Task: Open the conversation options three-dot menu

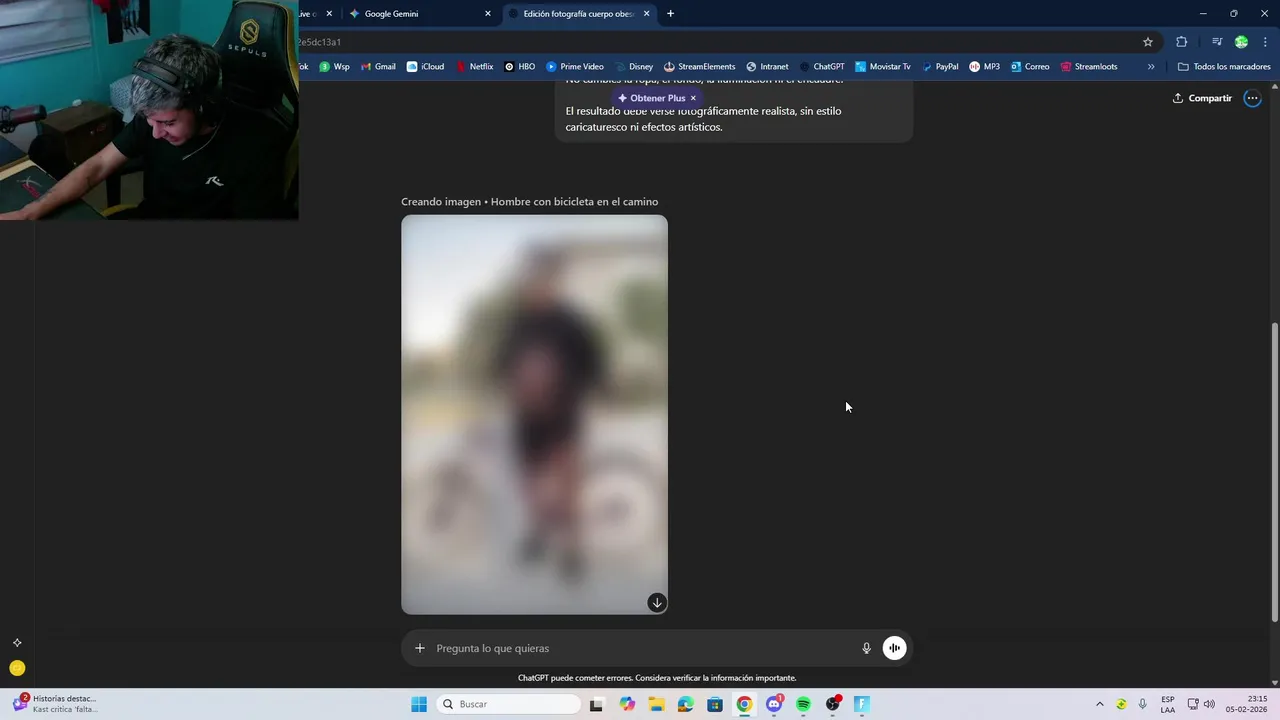Action: 1252,98
